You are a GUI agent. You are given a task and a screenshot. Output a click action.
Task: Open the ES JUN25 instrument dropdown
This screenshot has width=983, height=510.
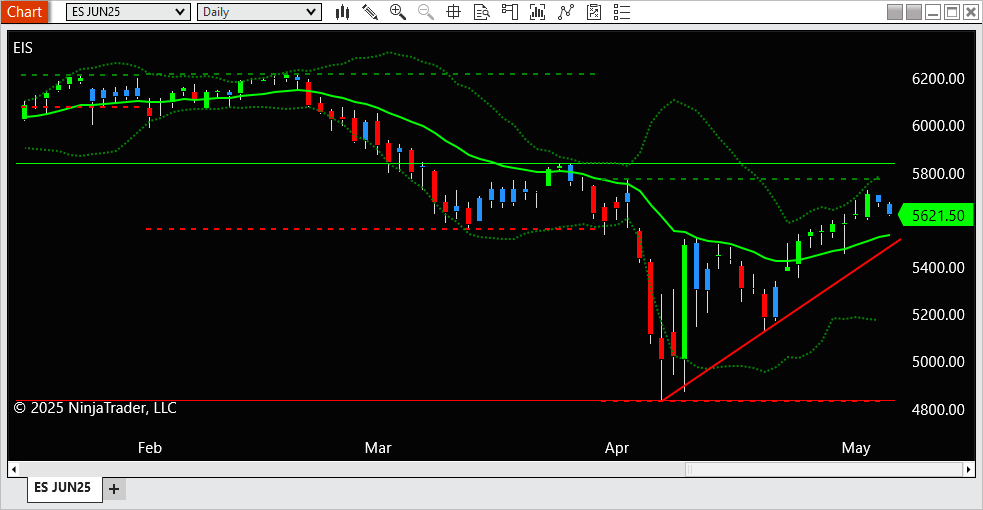click(x=128, y=12)
